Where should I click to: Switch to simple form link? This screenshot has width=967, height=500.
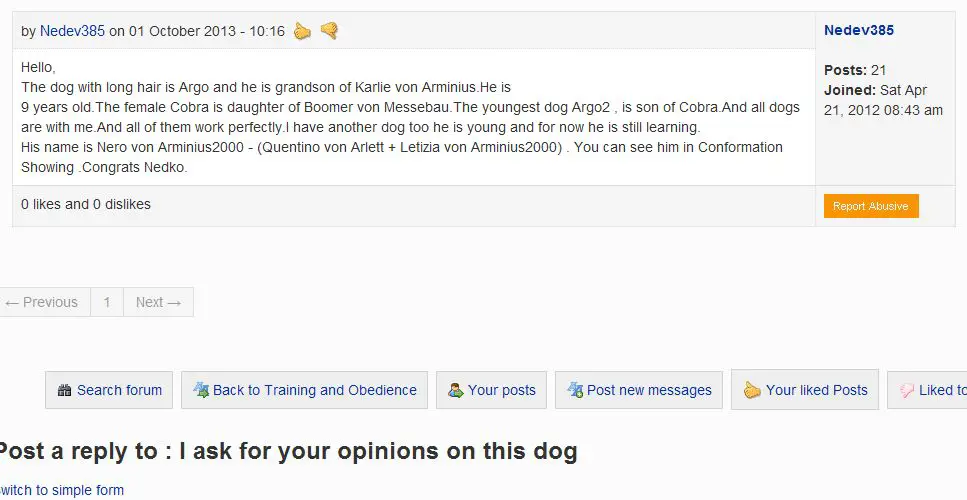[x=62, y=490]
